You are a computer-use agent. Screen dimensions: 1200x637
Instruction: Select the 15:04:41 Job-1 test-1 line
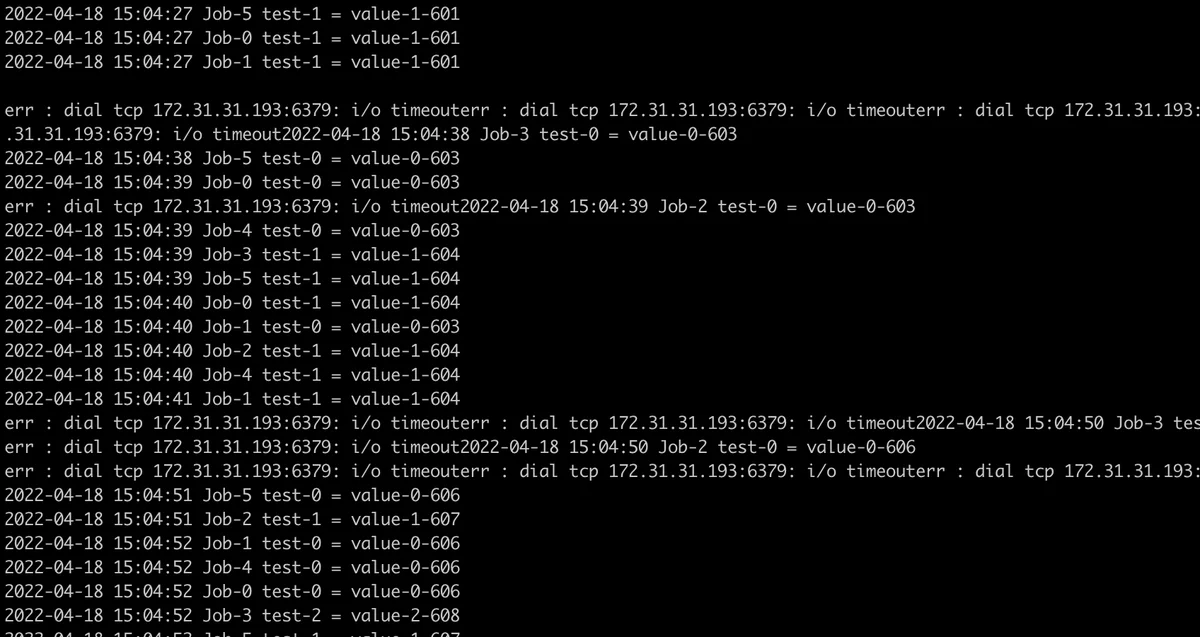point(232,398)
